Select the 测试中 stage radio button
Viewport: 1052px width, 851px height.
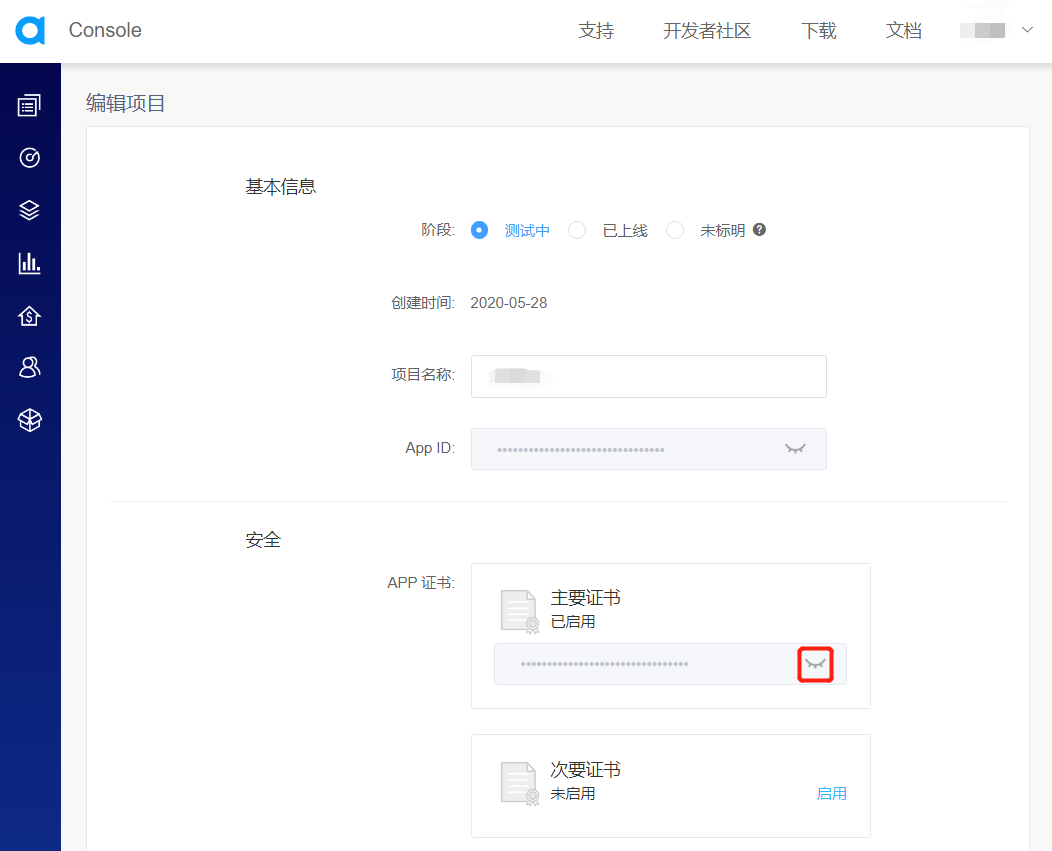(479, 230)
